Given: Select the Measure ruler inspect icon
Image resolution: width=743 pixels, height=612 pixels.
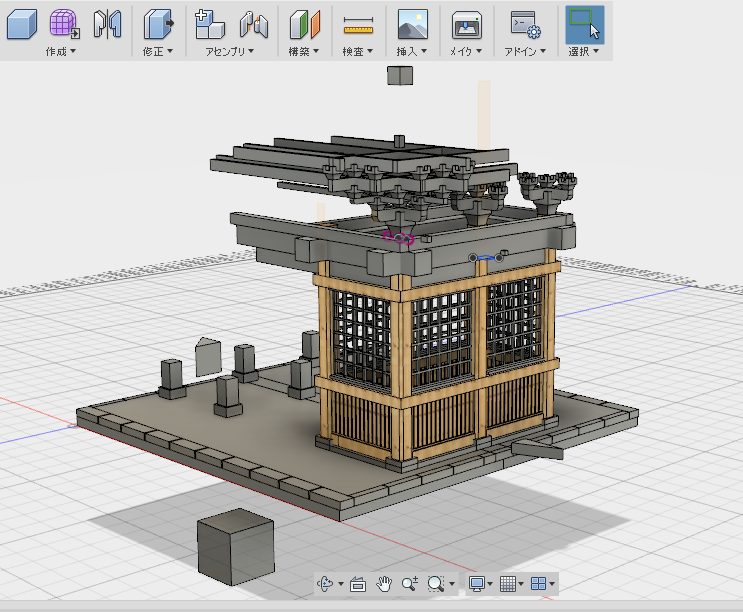Looking at the screenshot, I should tap(358, 26).
